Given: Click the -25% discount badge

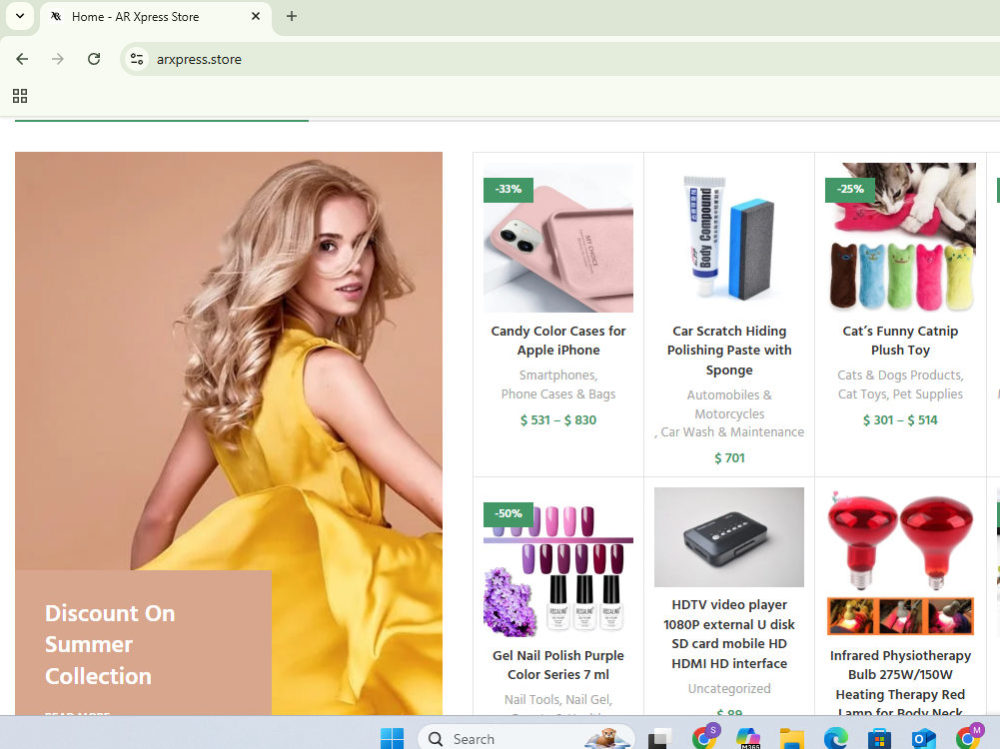Looking at the screenshot, I should [x=850, y=189].
